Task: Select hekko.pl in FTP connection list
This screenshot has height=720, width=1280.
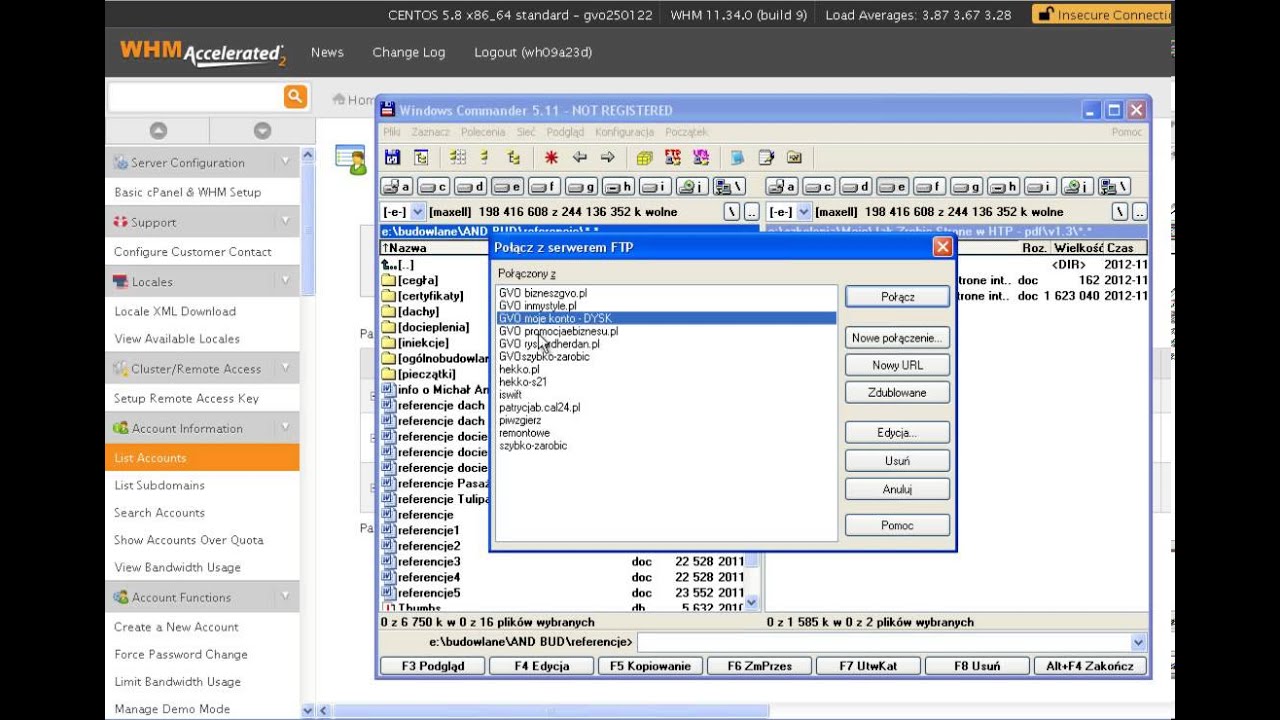Action: click(x=519, y=369)
